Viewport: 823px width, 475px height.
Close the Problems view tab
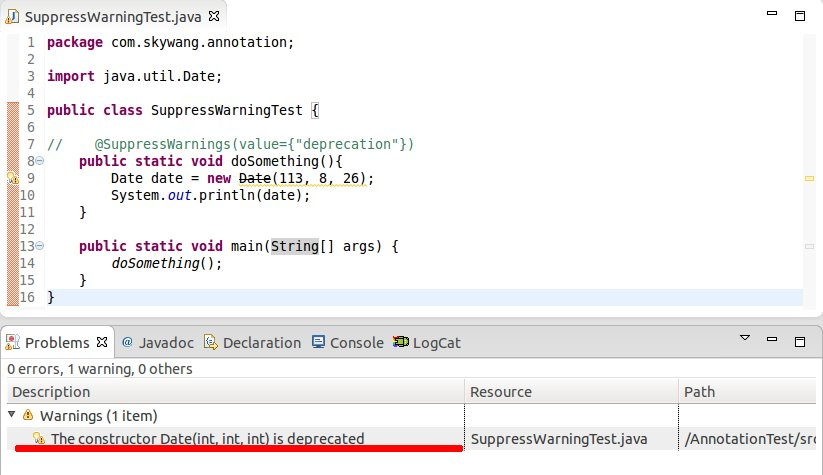[102, 342]
